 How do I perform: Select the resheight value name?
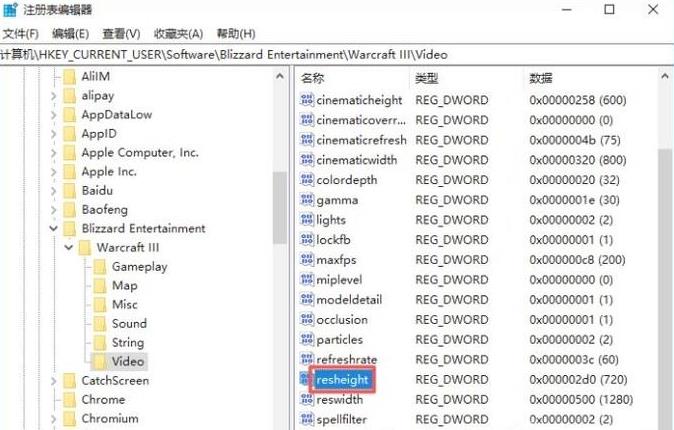coord(342,379)
